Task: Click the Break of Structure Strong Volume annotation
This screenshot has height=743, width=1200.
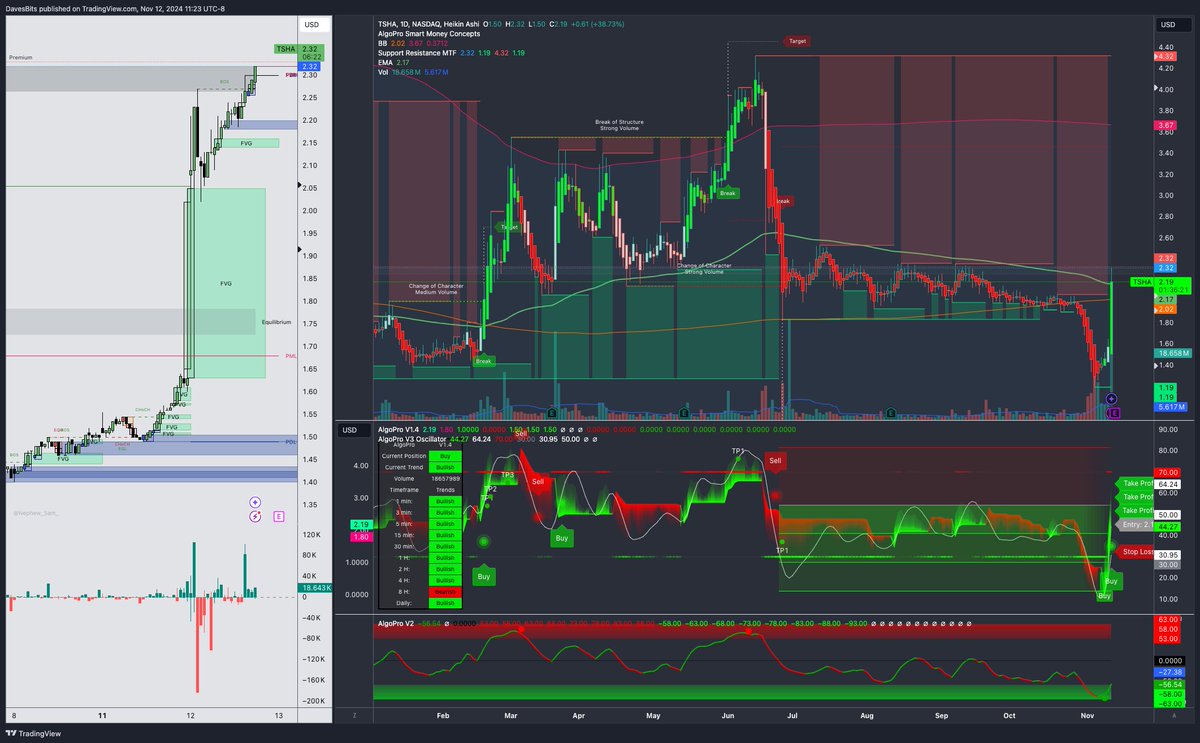Action: point(619,125)
